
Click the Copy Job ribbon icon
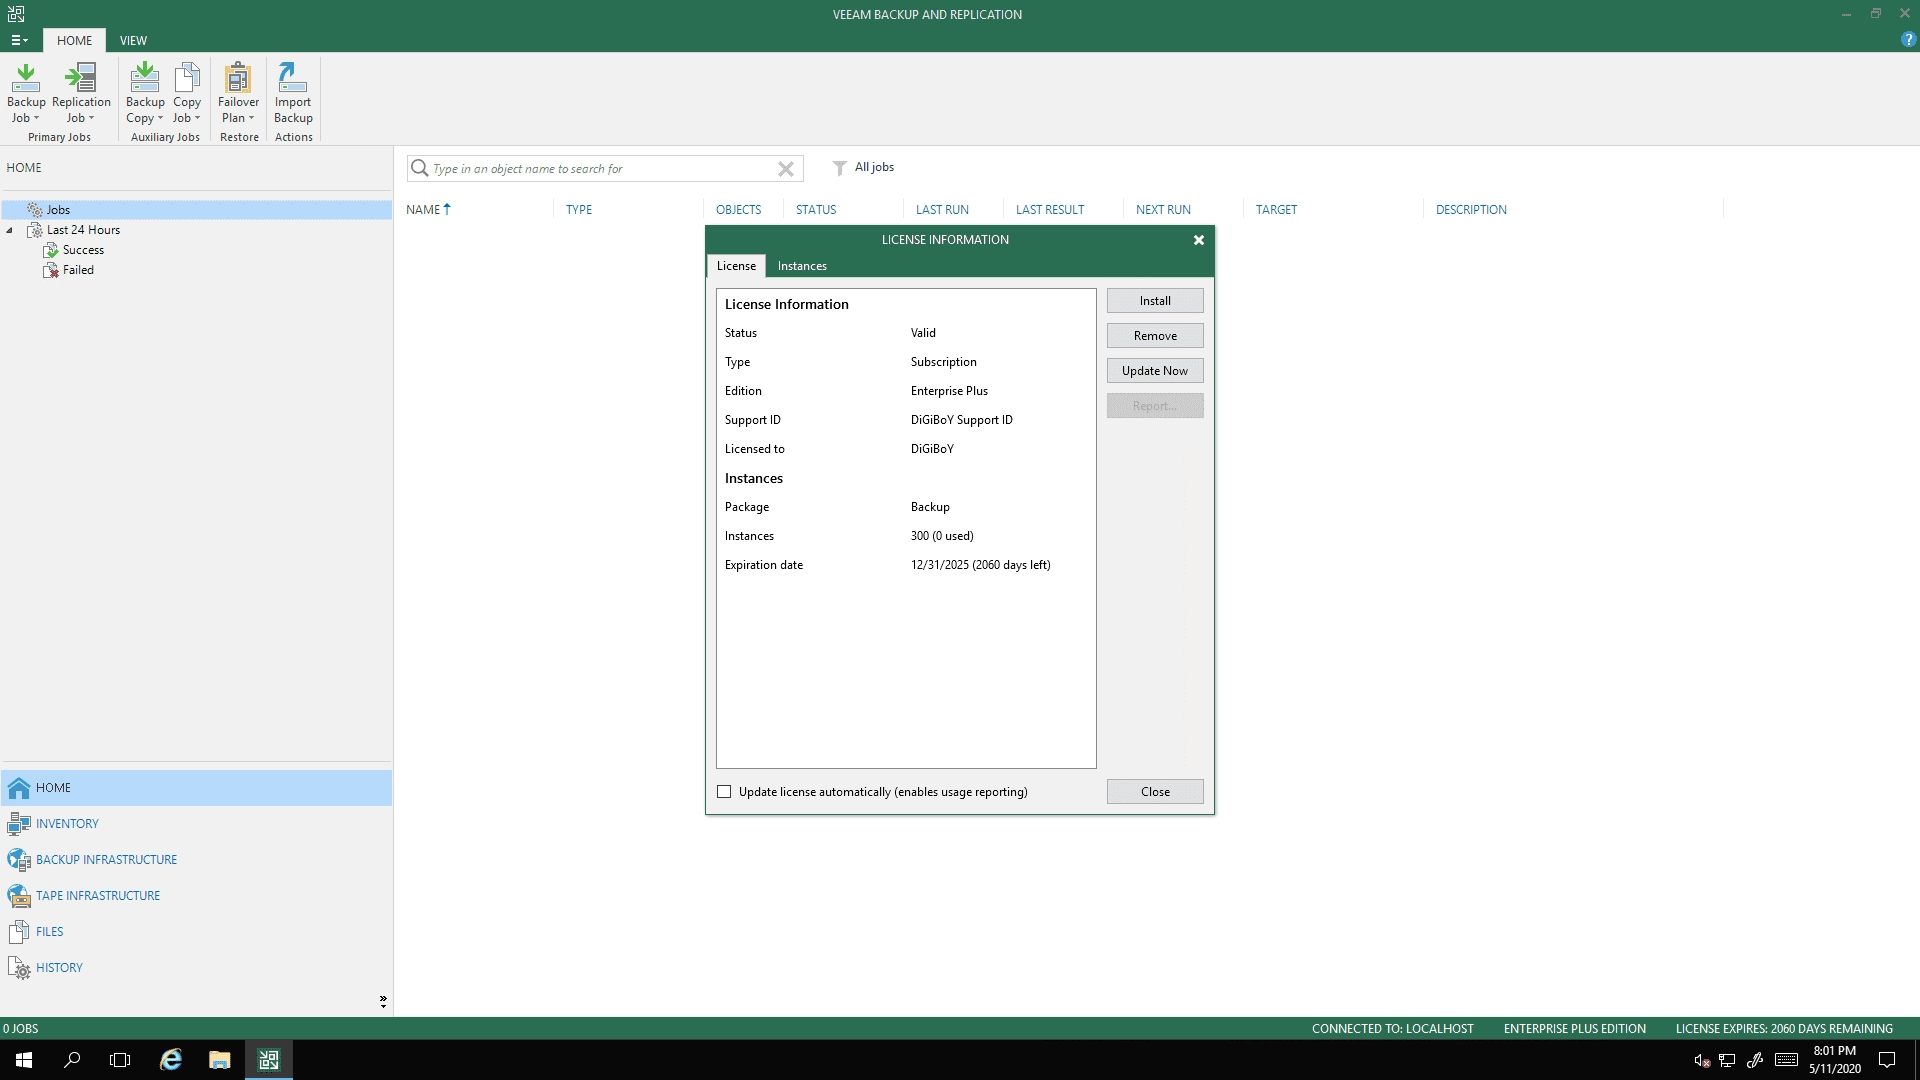coord(187,77)
